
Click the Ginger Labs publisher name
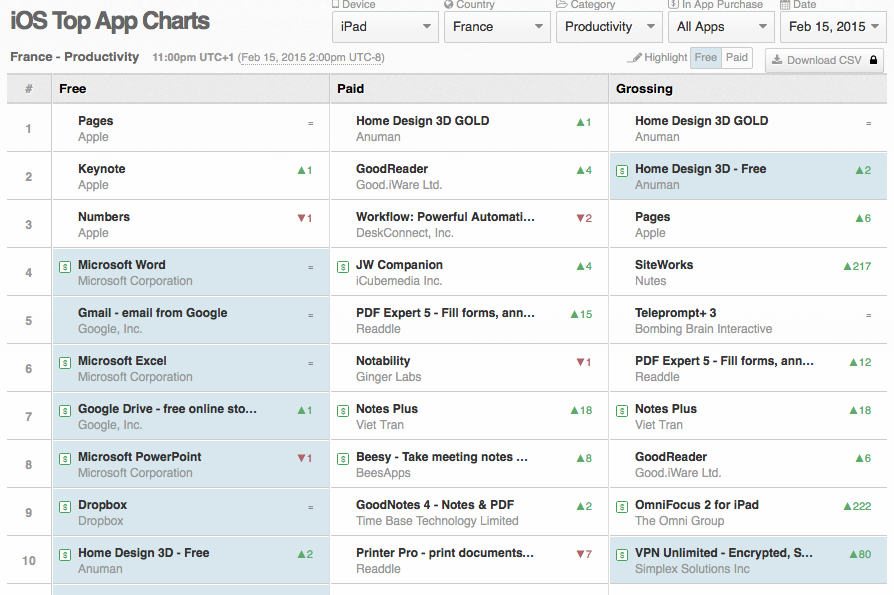[x=389, y=377]
